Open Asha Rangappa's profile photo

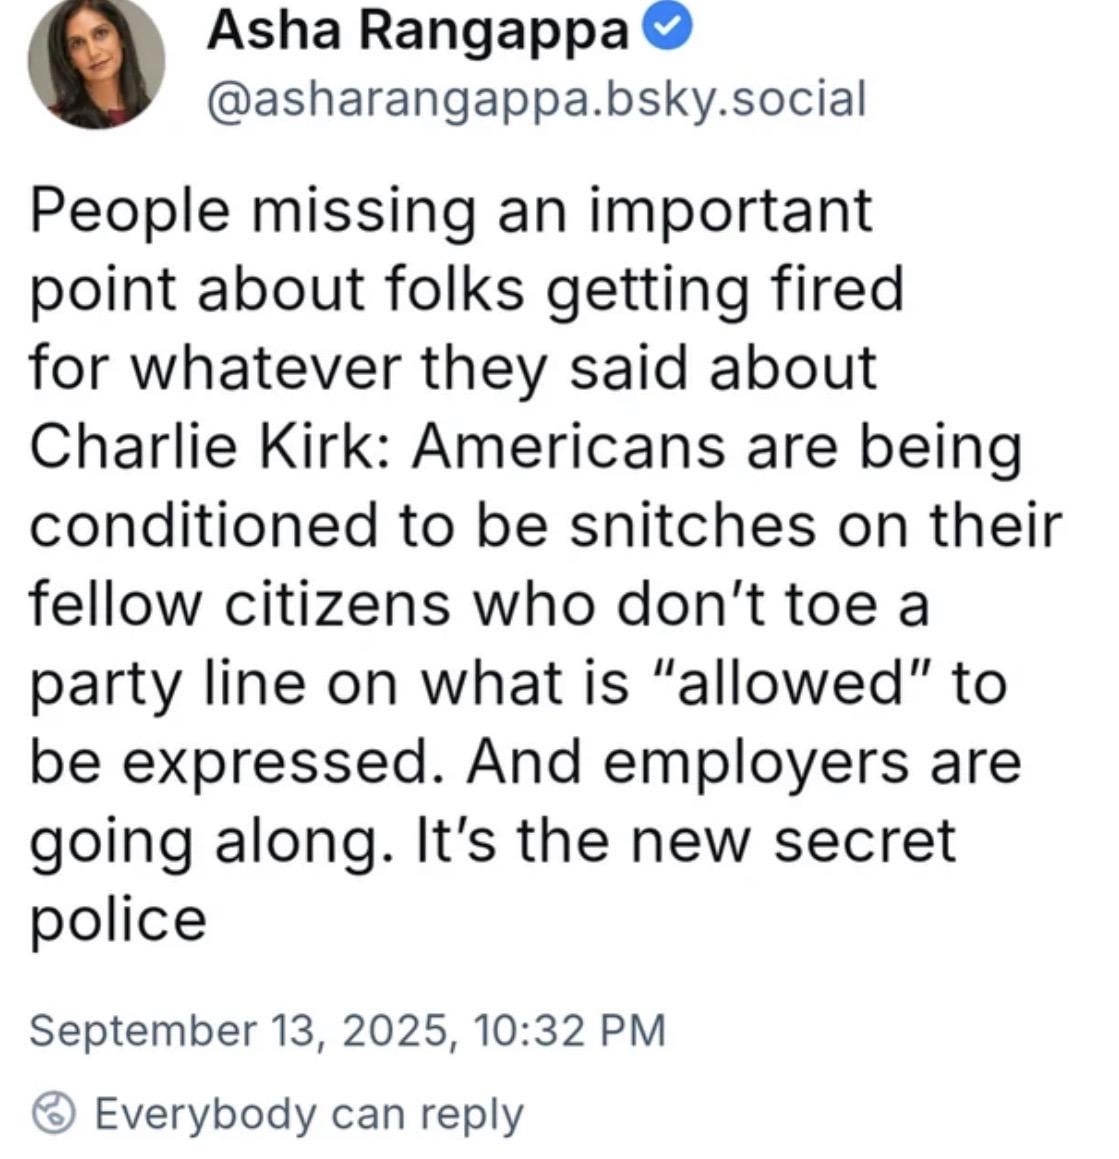point(96,62)
